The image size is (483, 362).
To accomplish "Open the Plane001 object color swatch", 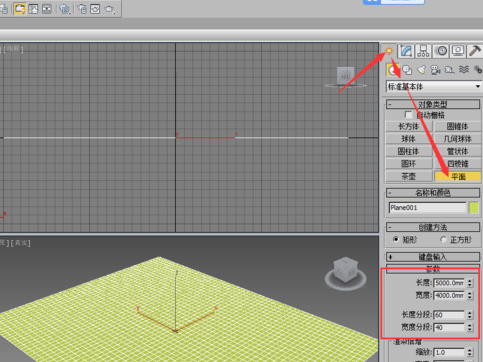I will point(474,208).
